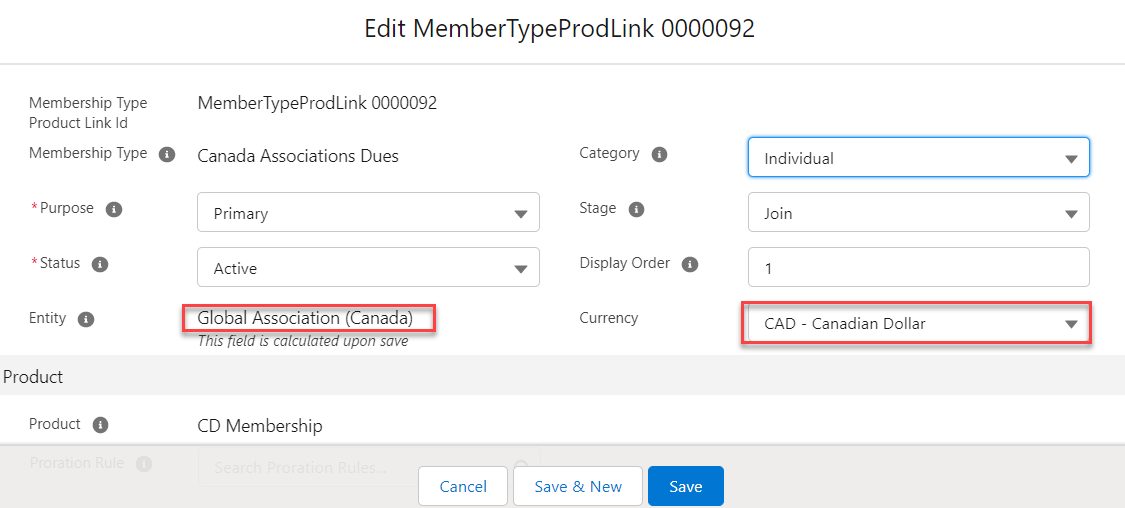Open the Category dropdown showing Individual
Viewport: 1125px width, 508px height.
coord(918,158)
